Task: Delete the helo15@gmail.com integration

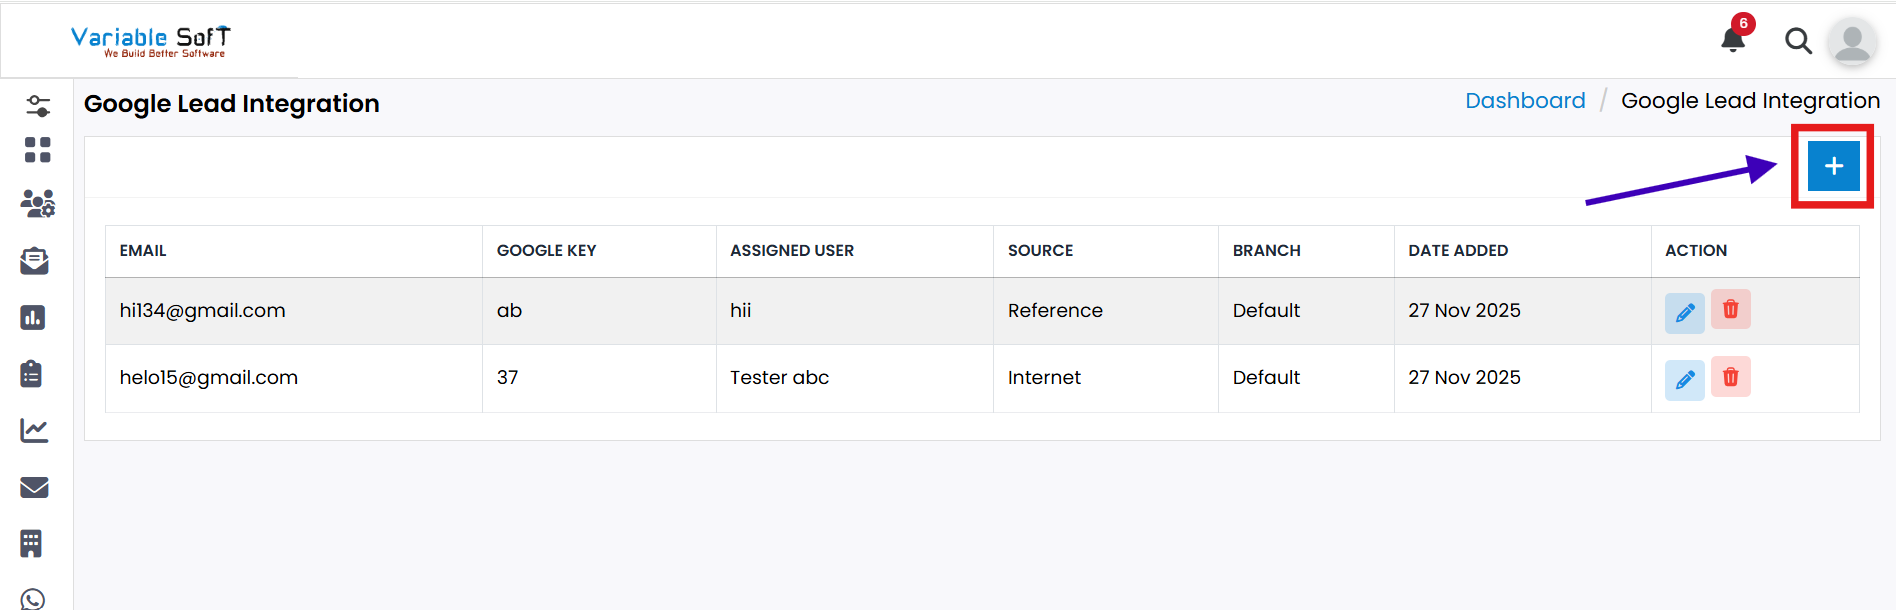Action: pyautogui.click(x=1730, y=377)
